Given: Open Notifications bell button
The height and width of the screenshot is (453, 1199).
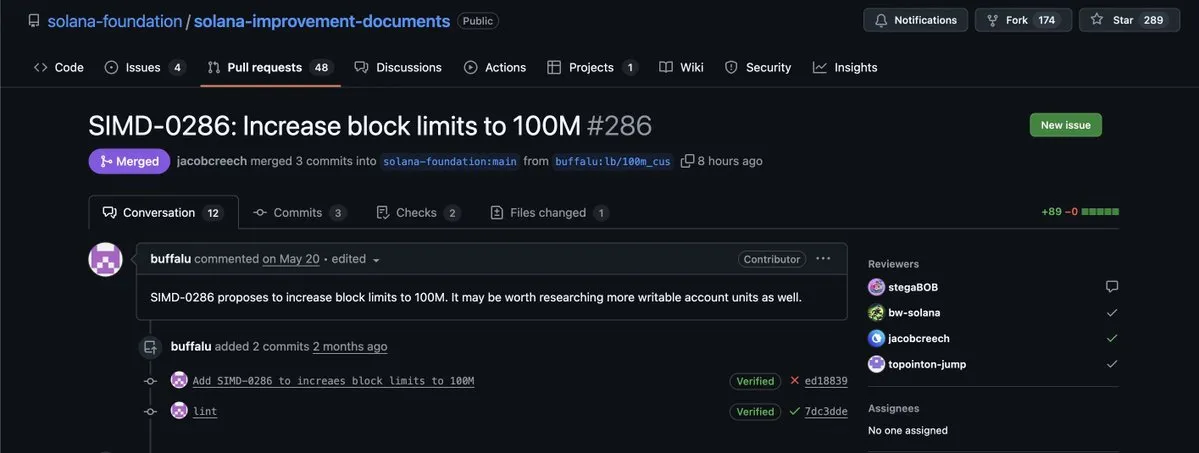Looking at the screenshot, I should click(915, 20).
